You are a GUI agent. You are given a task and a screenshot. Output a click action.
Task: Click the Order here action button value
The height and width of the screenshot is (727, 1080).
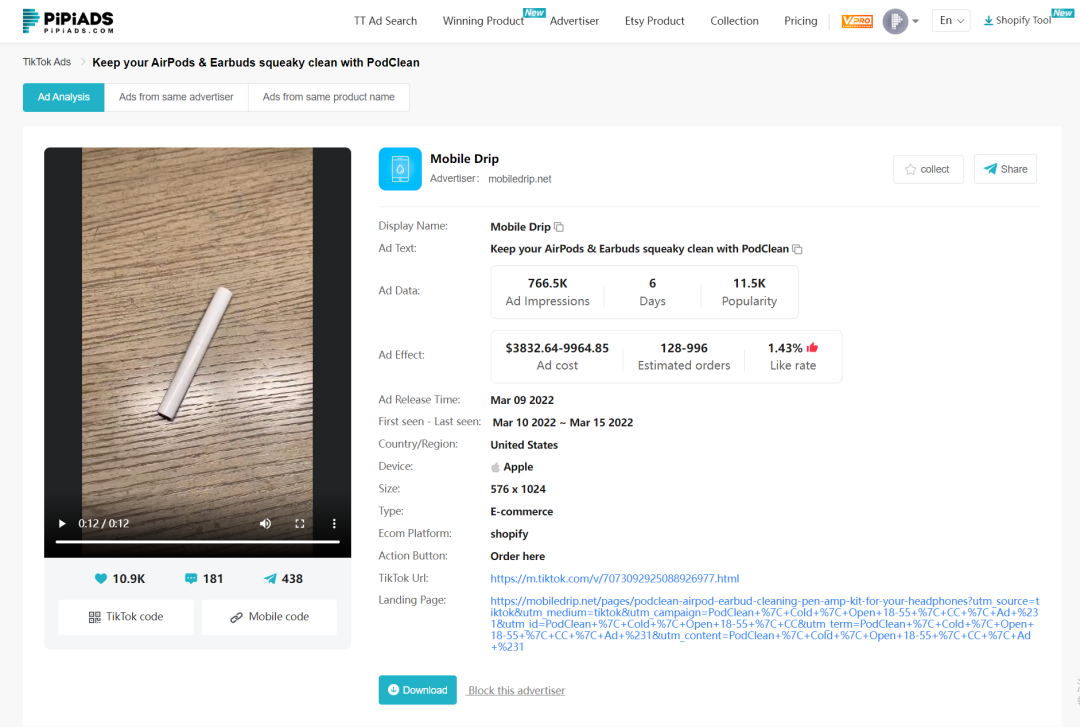tap(517, 556)
